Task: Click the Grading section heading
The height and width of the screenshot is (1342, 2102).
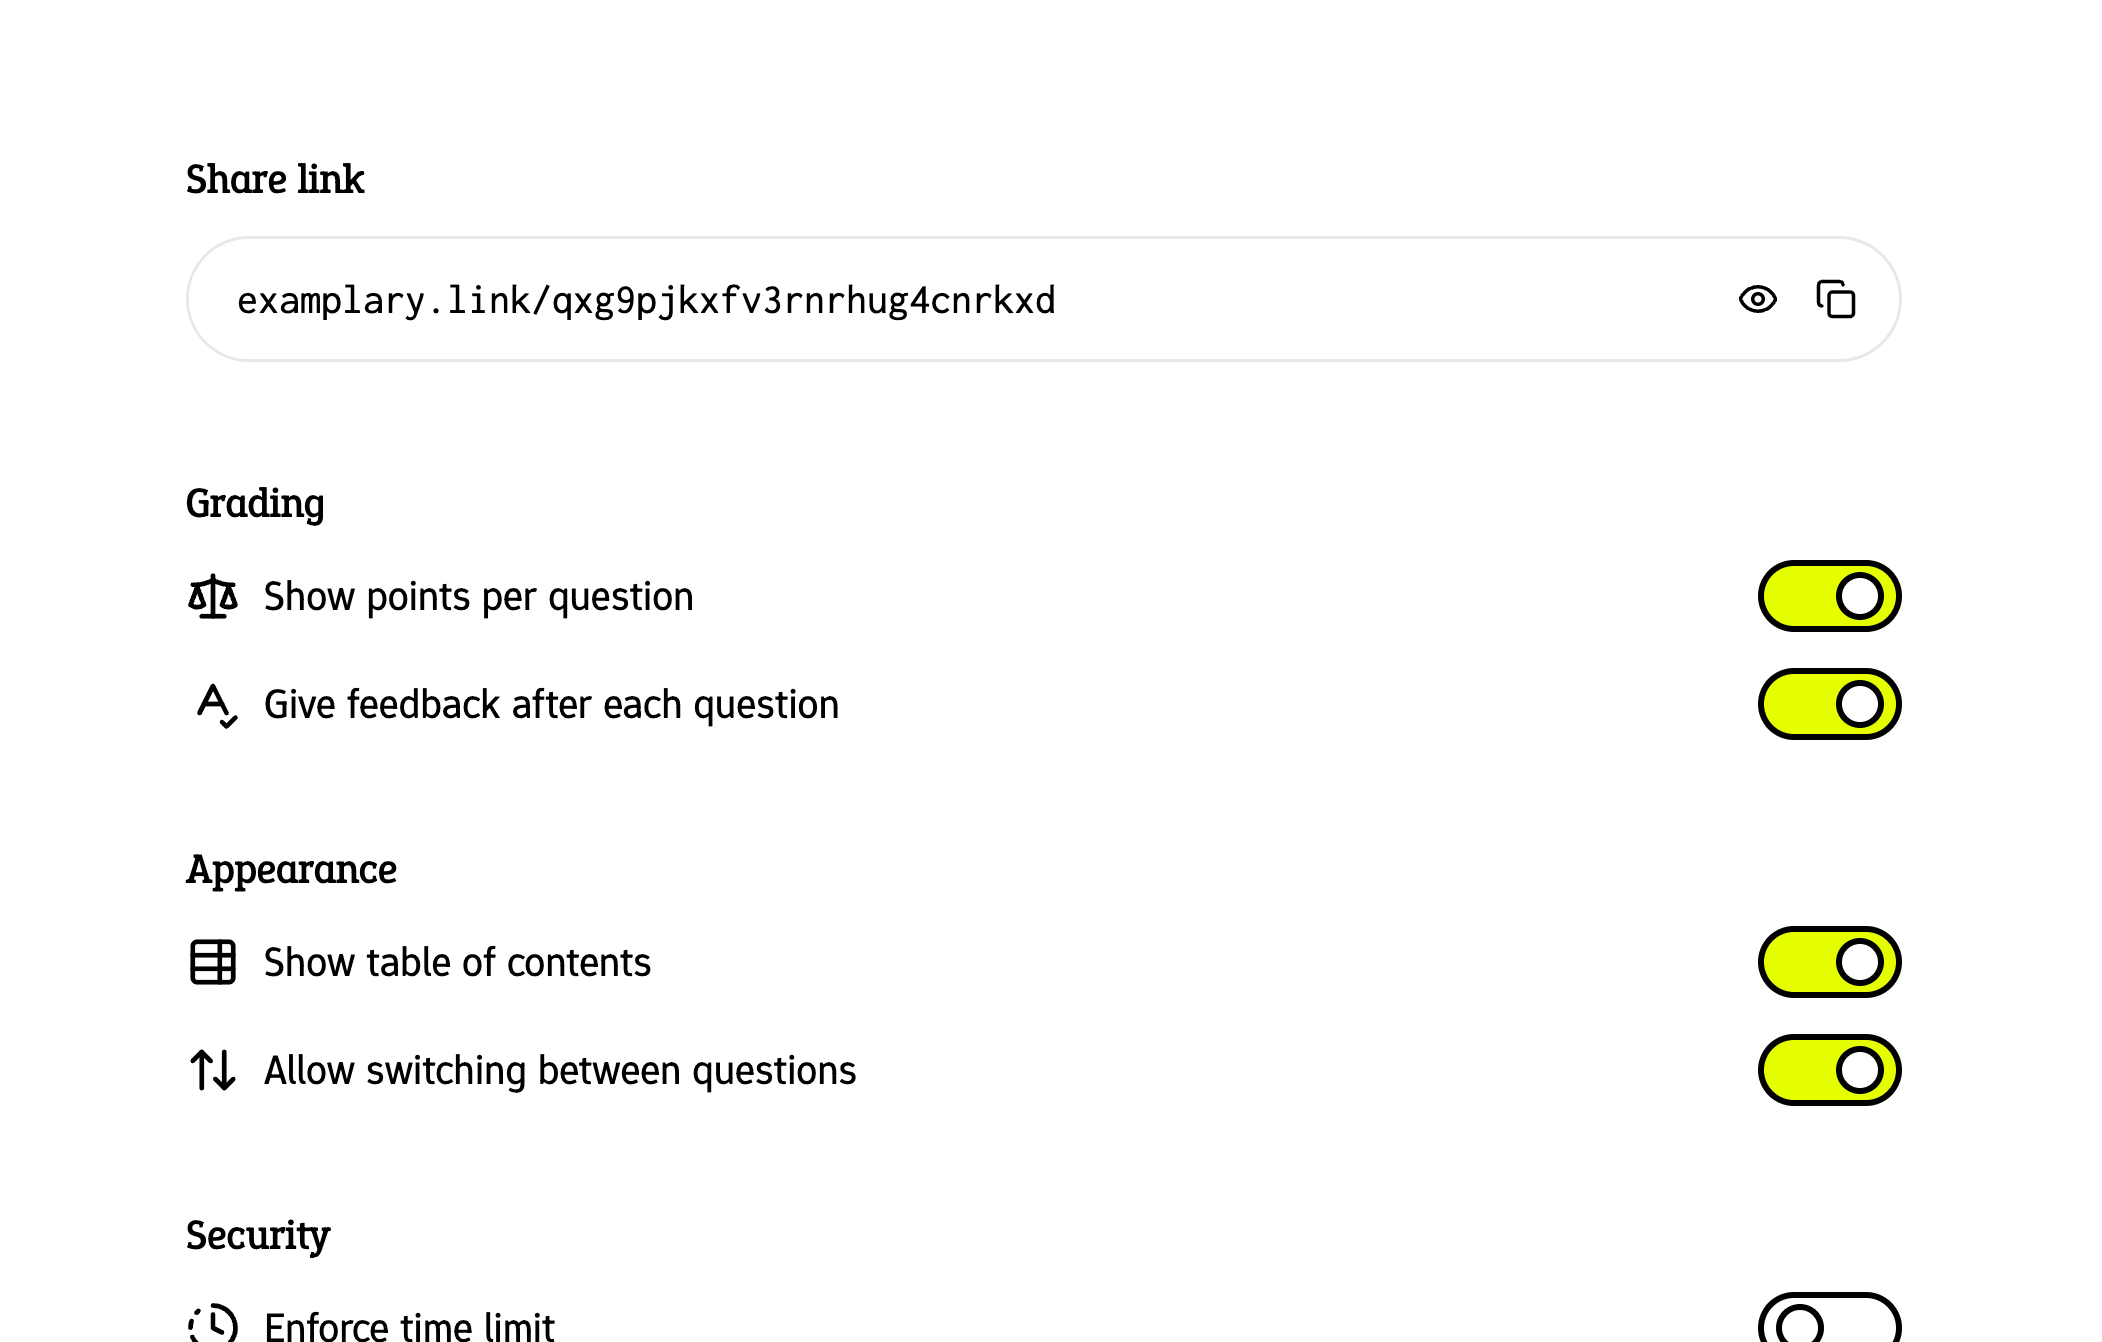Action: (x=255, y=504)
